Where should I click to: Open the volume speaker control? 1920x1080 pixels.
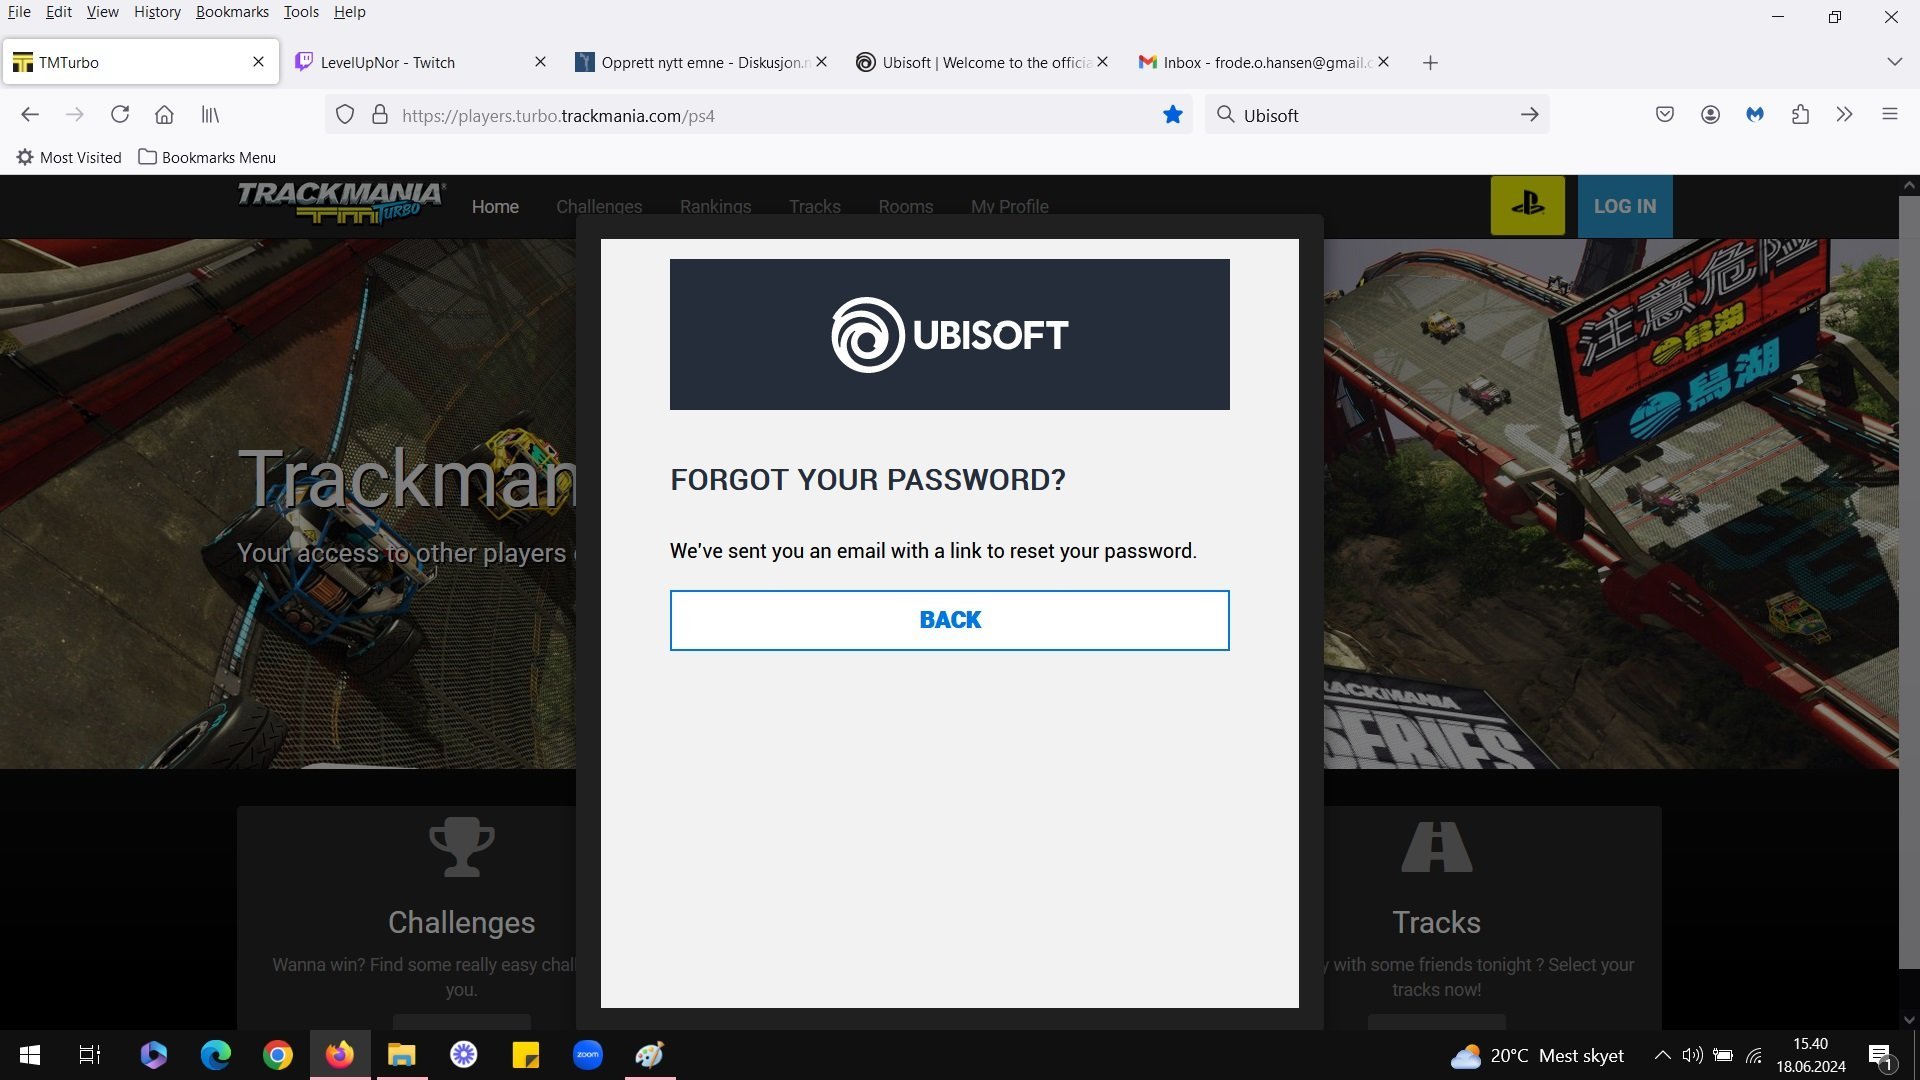(x=1692, y=1055)
